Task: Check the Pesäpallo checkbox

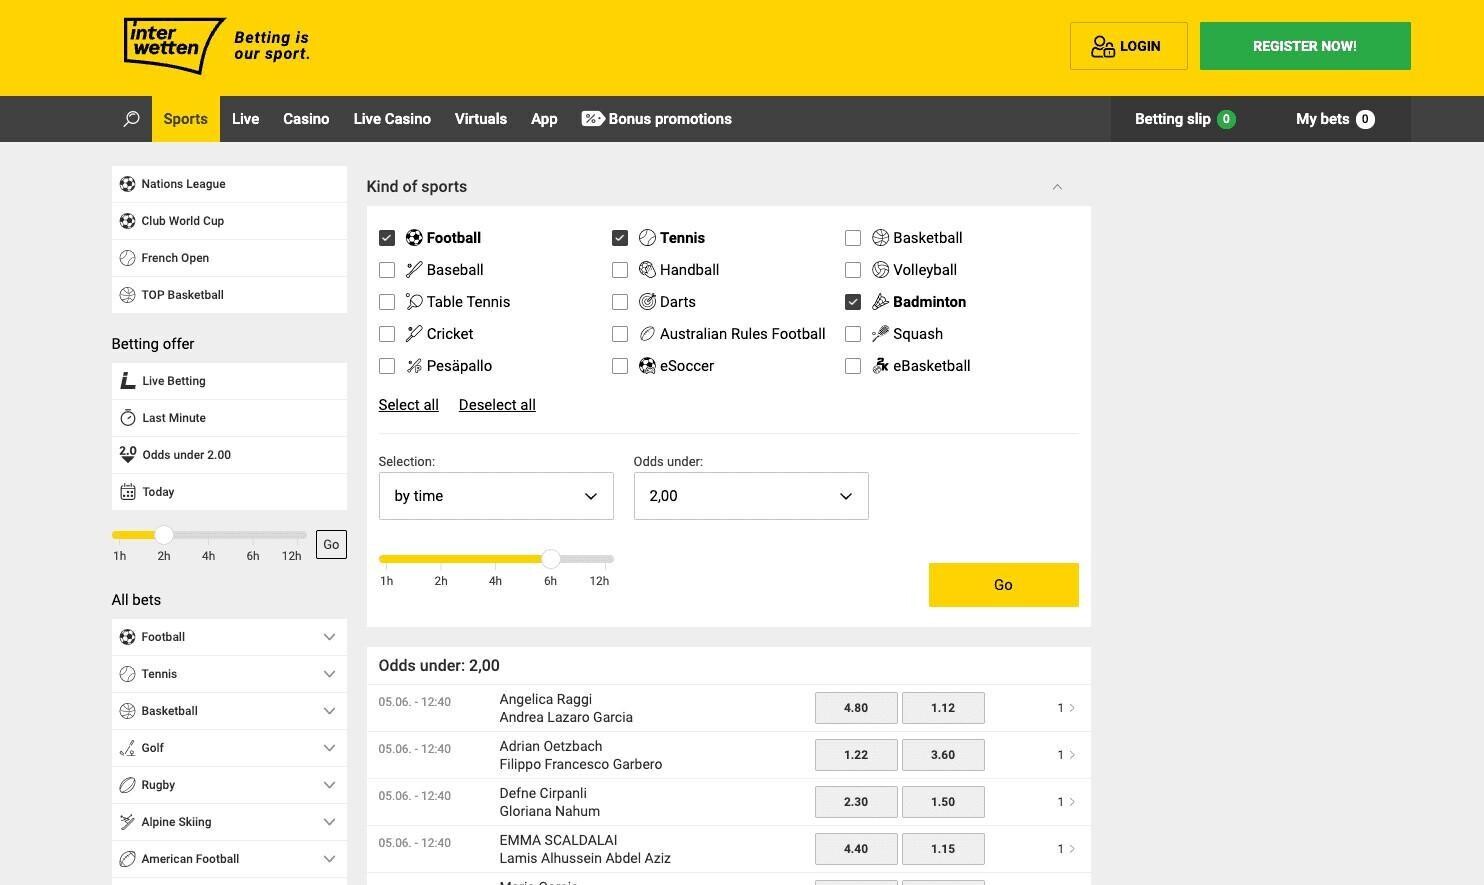Action: [x=387, y=366]
